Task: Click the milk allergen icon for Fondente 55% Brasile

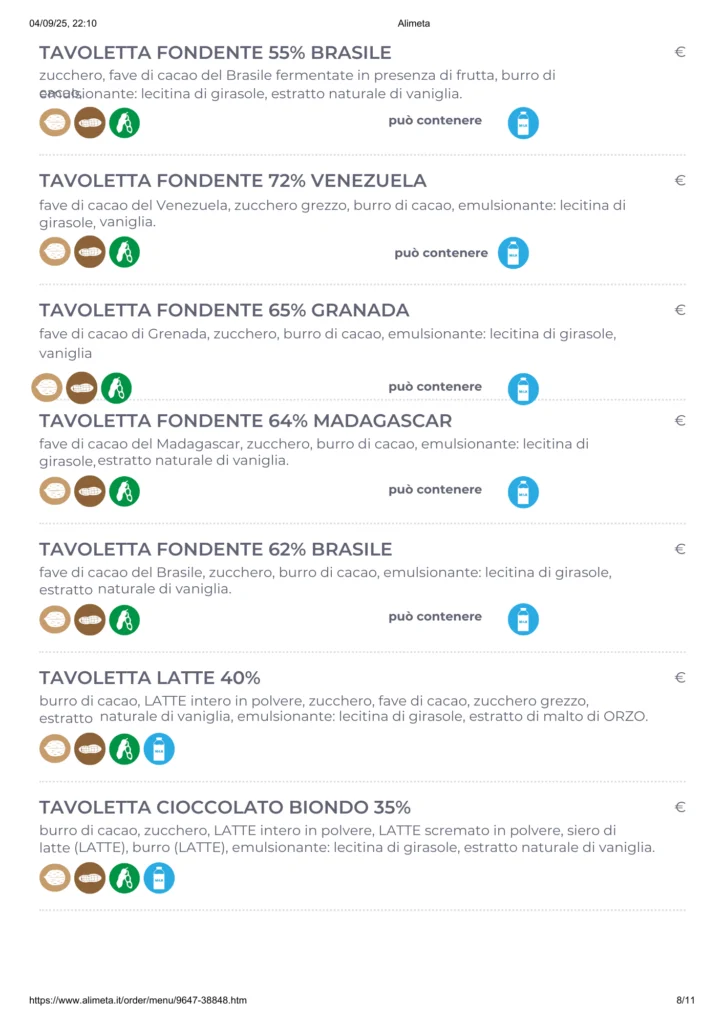Action: [523, 123]
